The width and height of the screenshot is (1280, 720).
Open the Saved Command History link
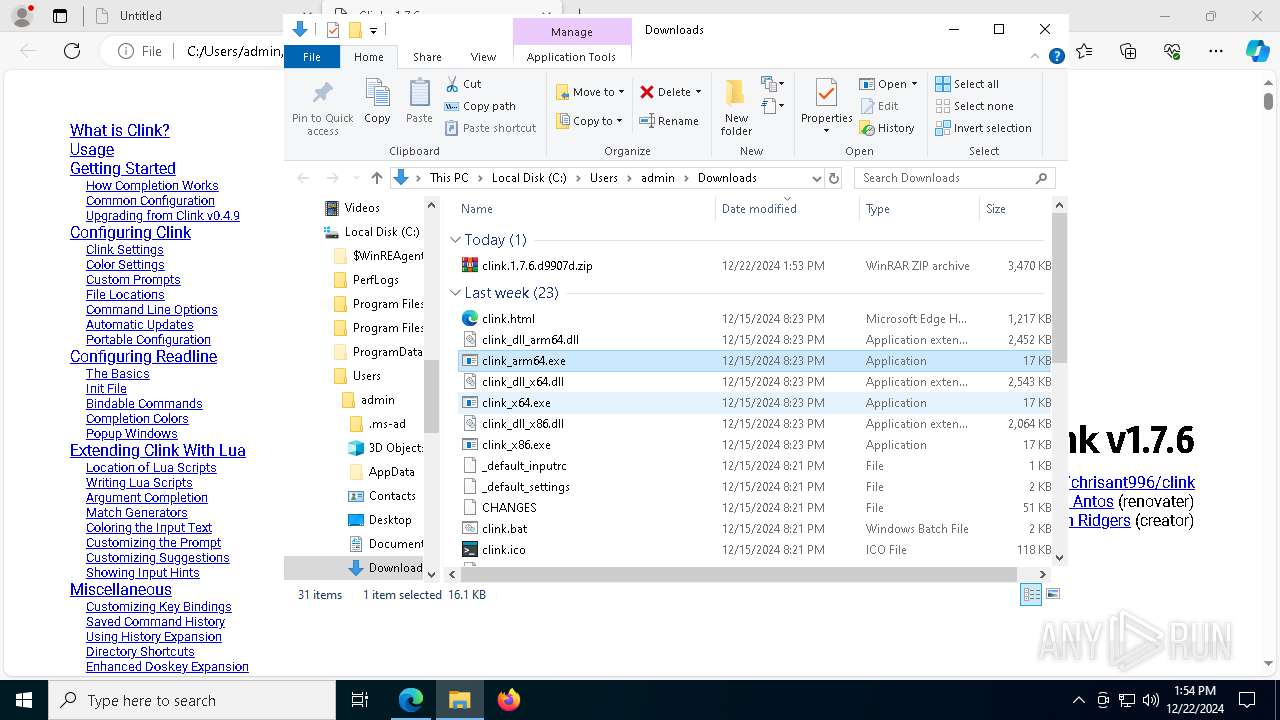pos(155,622)
